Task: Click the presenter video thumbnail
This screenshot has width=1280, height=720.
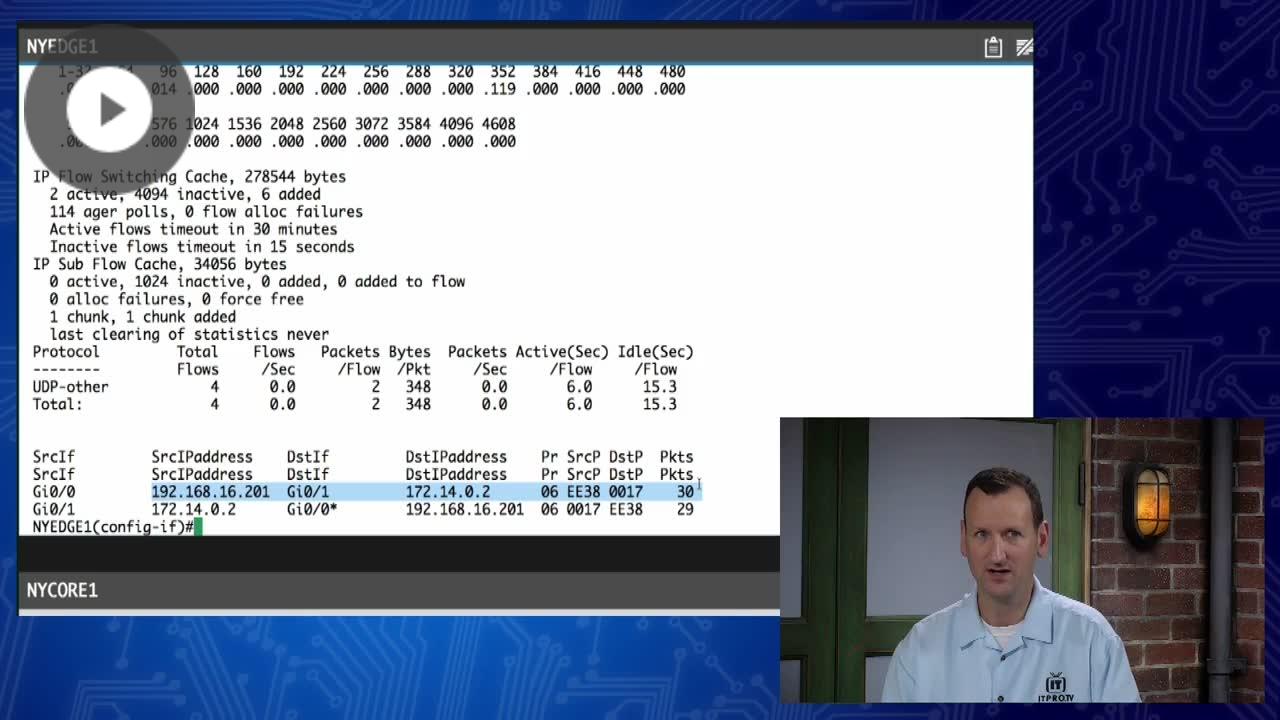Action: click(1022, 560)
